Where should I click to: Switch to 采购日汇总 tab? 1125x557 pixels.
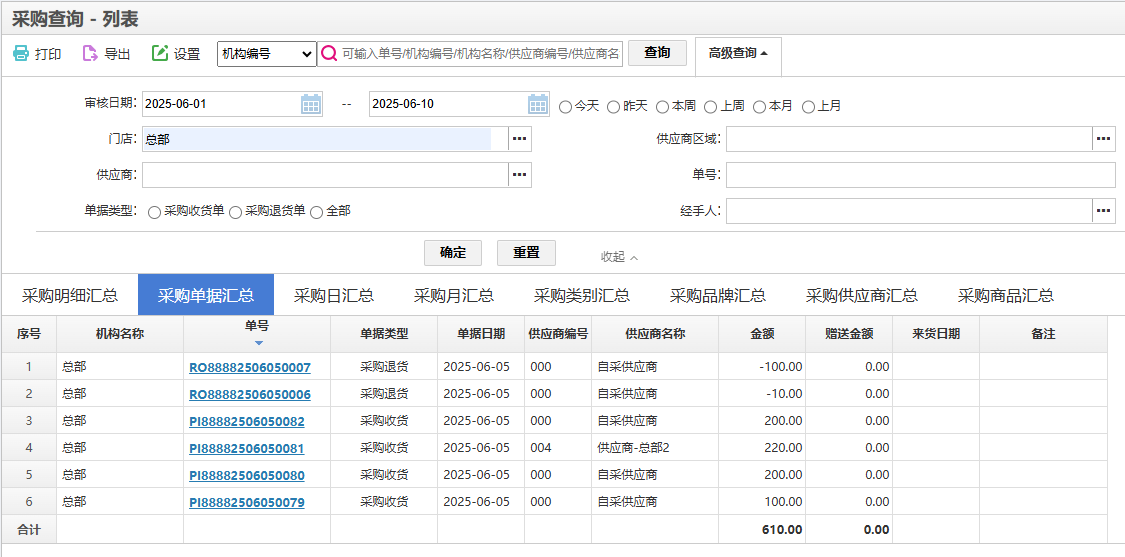pyautogui.click(x=334, y=295)
